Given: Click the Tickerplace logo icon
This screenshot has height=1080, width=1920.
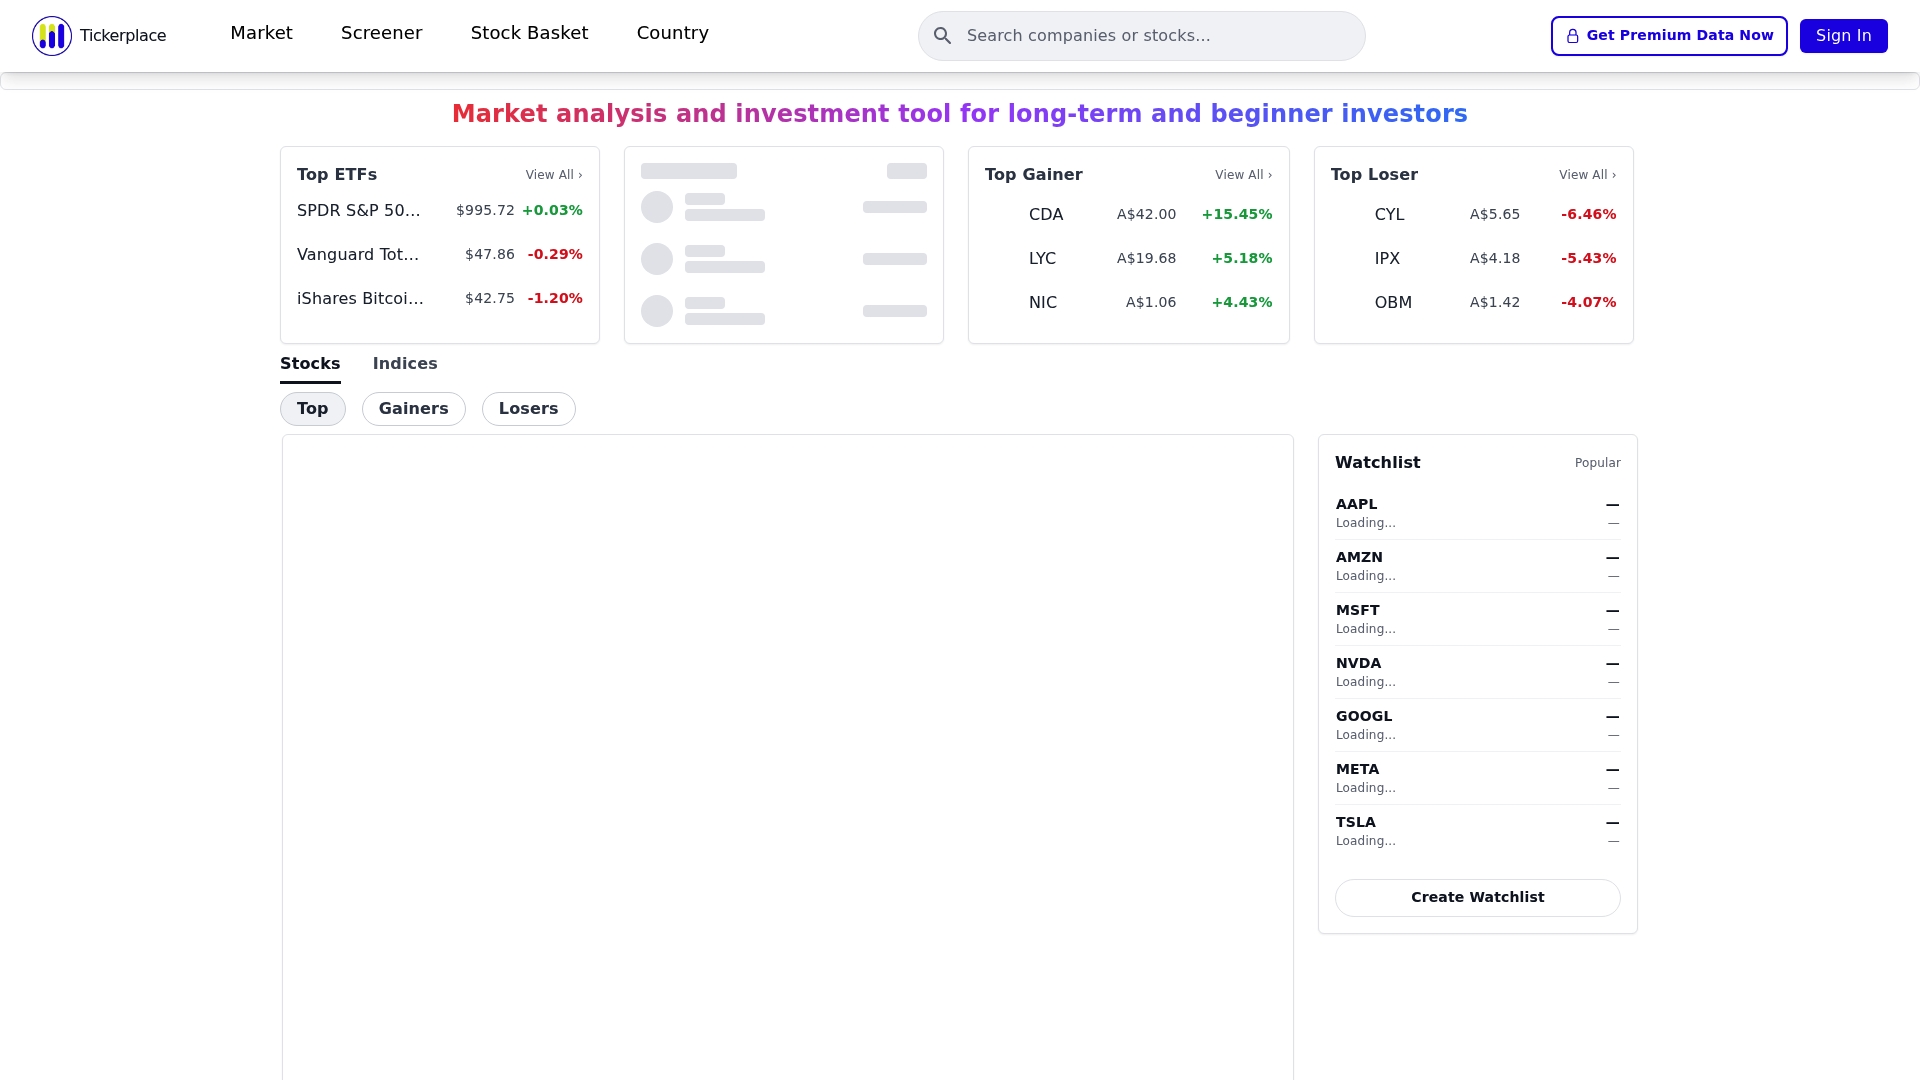Looking at the screenshot, I should tap(52, 36).
